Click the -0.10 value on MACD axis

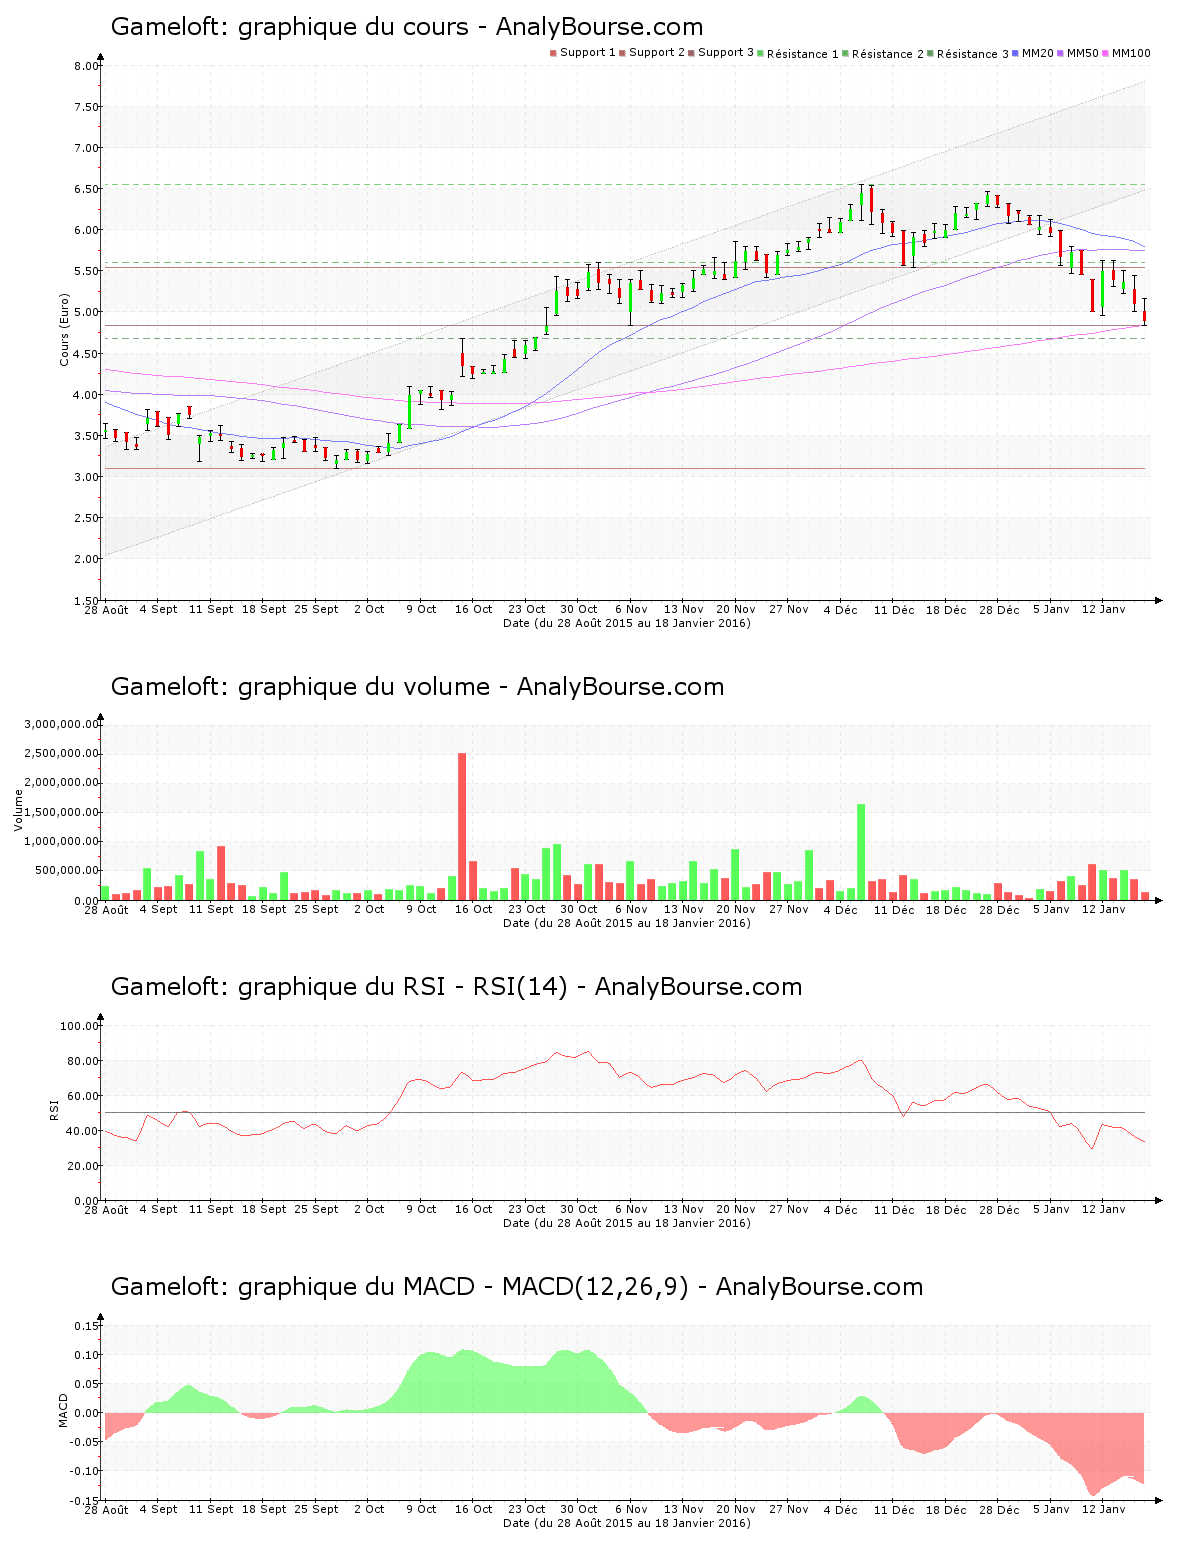coord(86,1471)
